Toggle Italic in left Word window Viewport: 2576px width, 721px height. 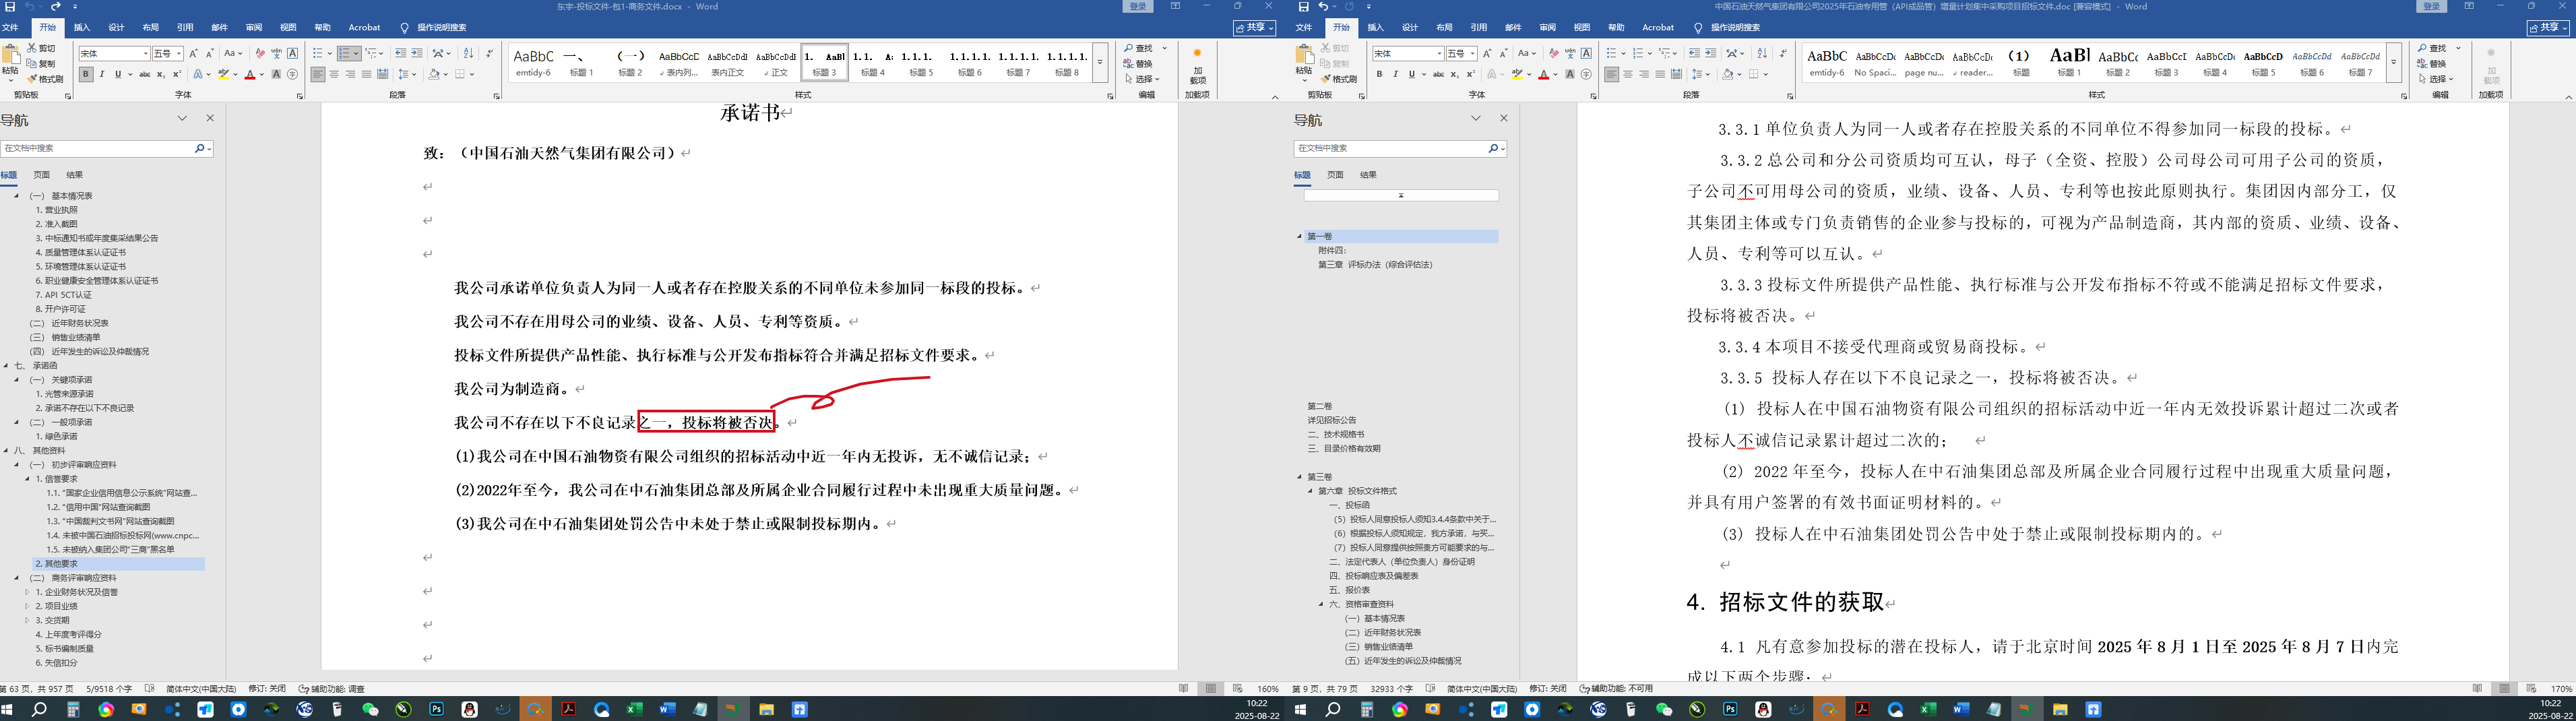[101, 74]
